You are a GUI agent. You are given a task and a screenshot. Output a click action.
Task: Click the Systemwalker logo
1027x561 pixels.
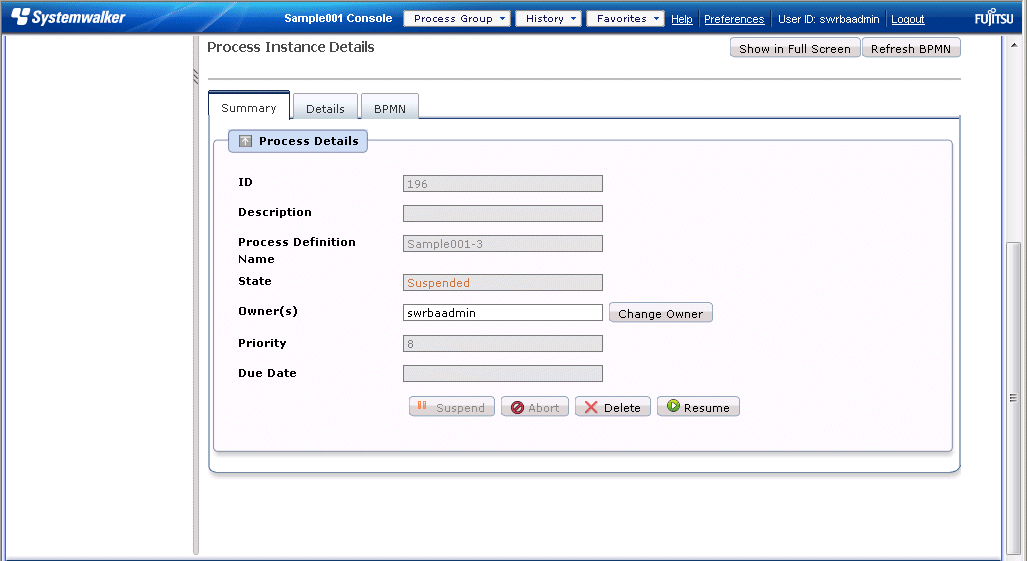point(67,17)
